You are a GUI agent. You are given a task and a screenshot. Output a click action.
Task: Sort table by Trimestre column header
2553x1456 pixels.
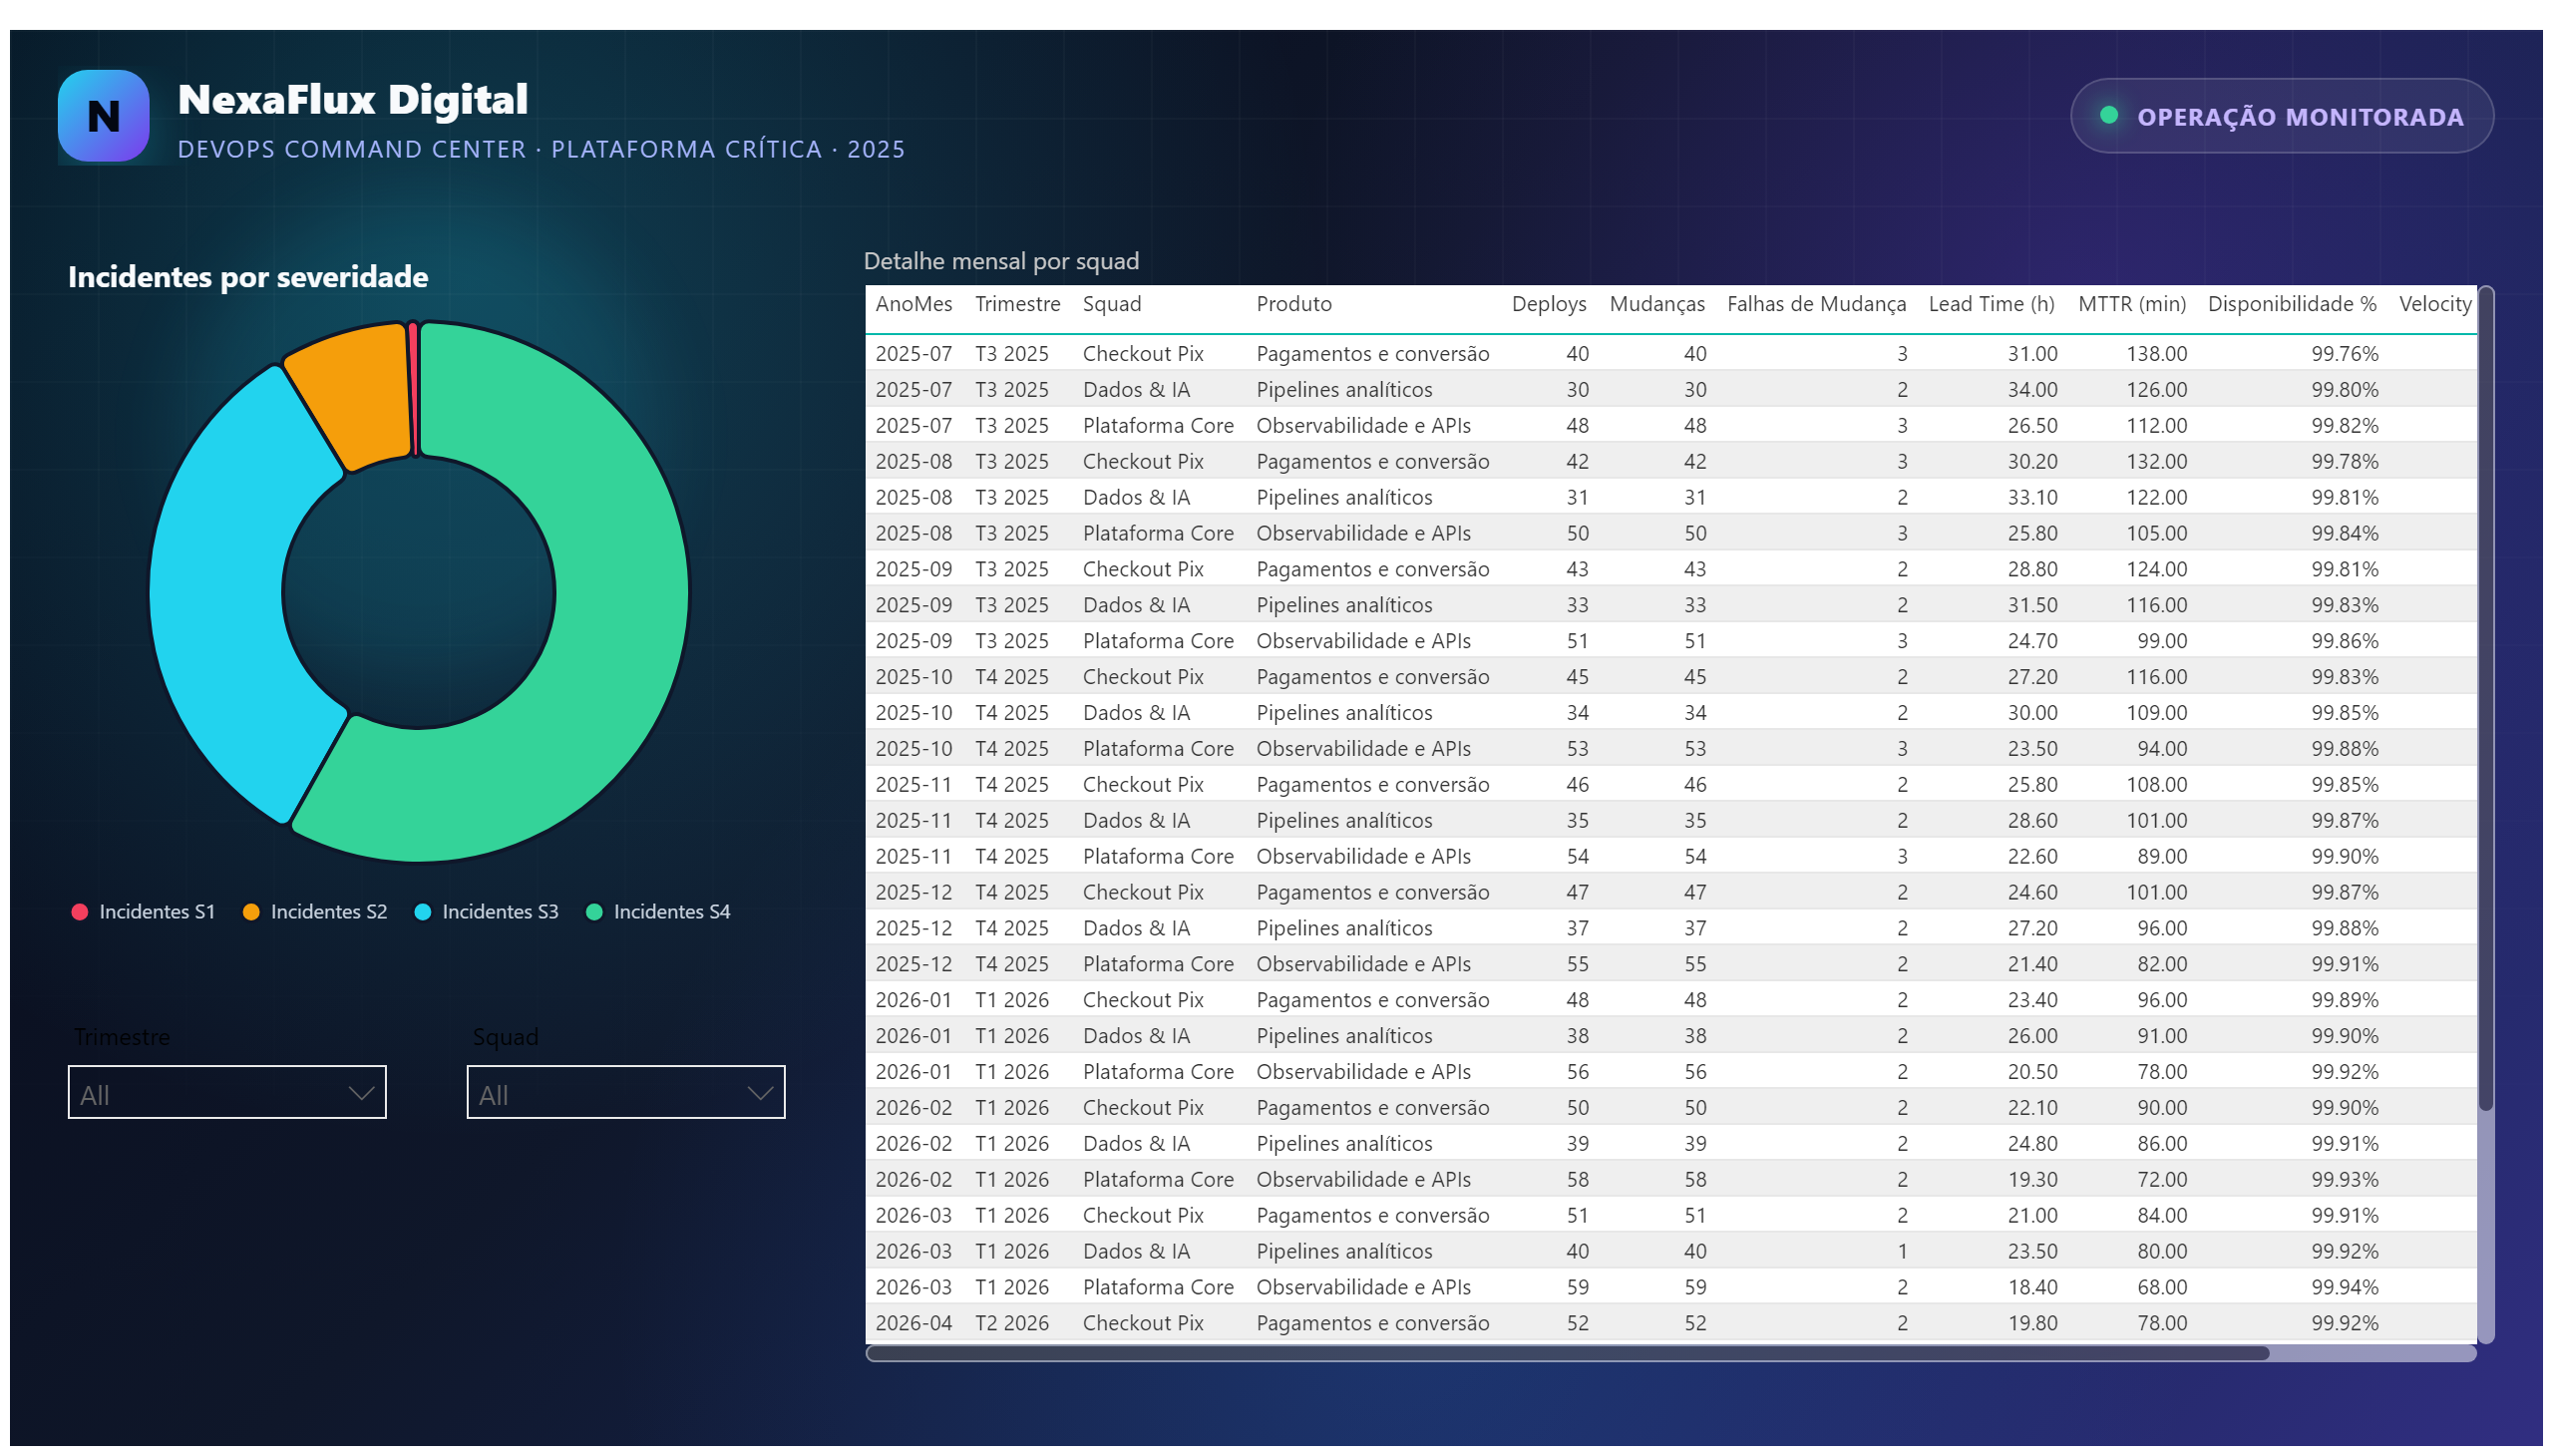tap(1017, 304)
